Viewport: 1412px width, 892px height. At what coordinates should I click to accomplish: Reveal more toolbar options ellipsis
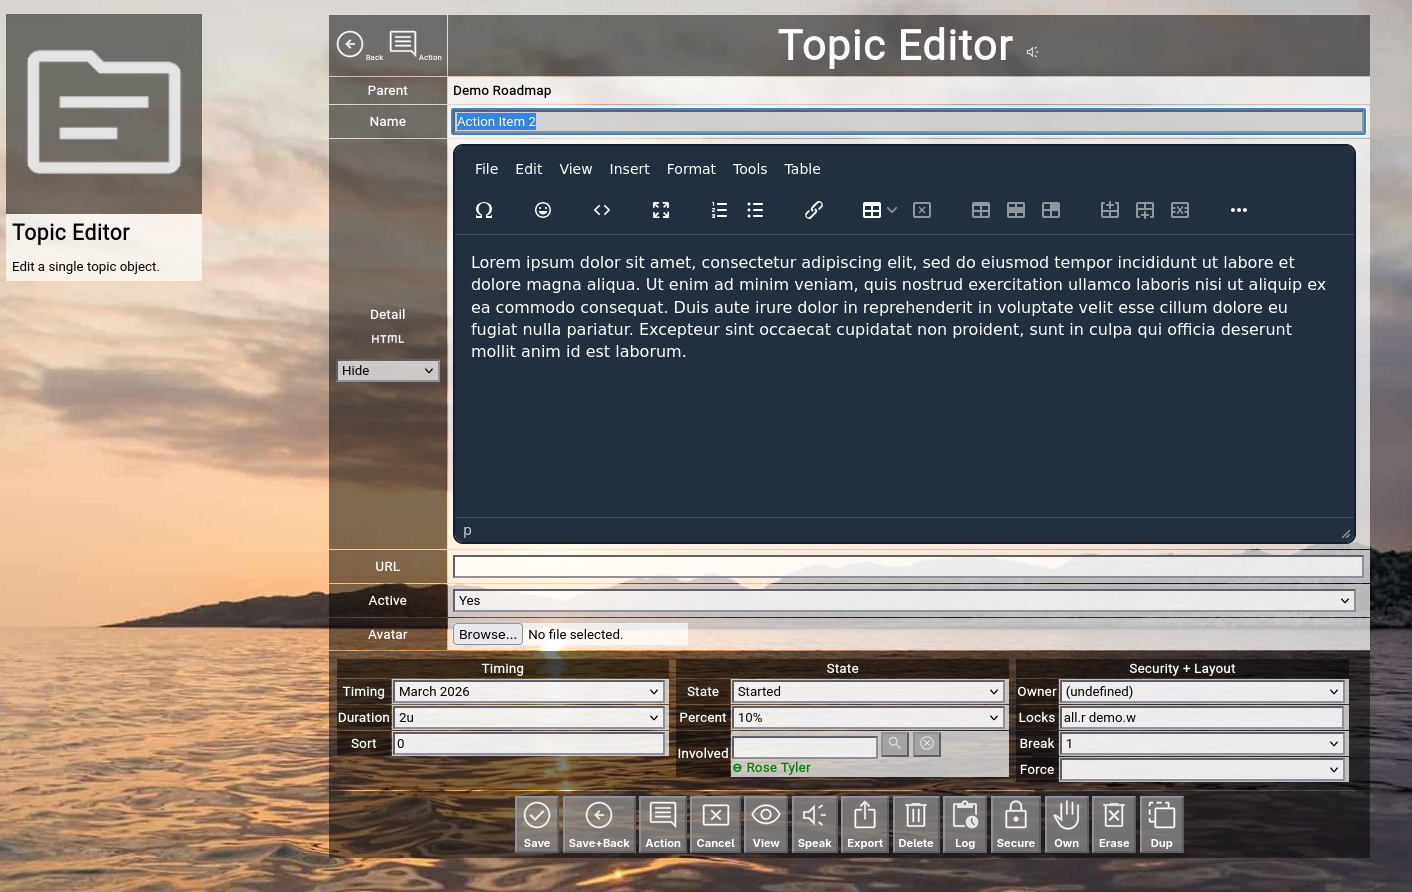point(1239,210)
